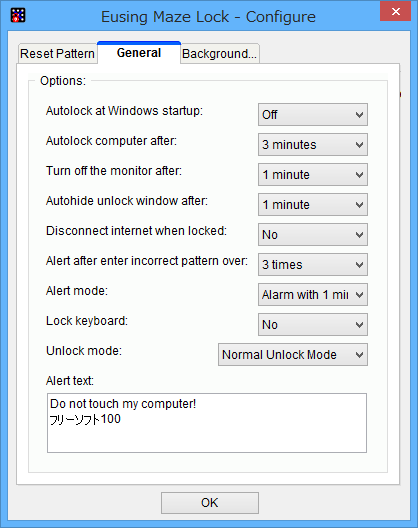The width and height of the screenshot is (418, 528).
Task: Click the arrow of the 3 minutes combo
Action: tap(359, 145)
